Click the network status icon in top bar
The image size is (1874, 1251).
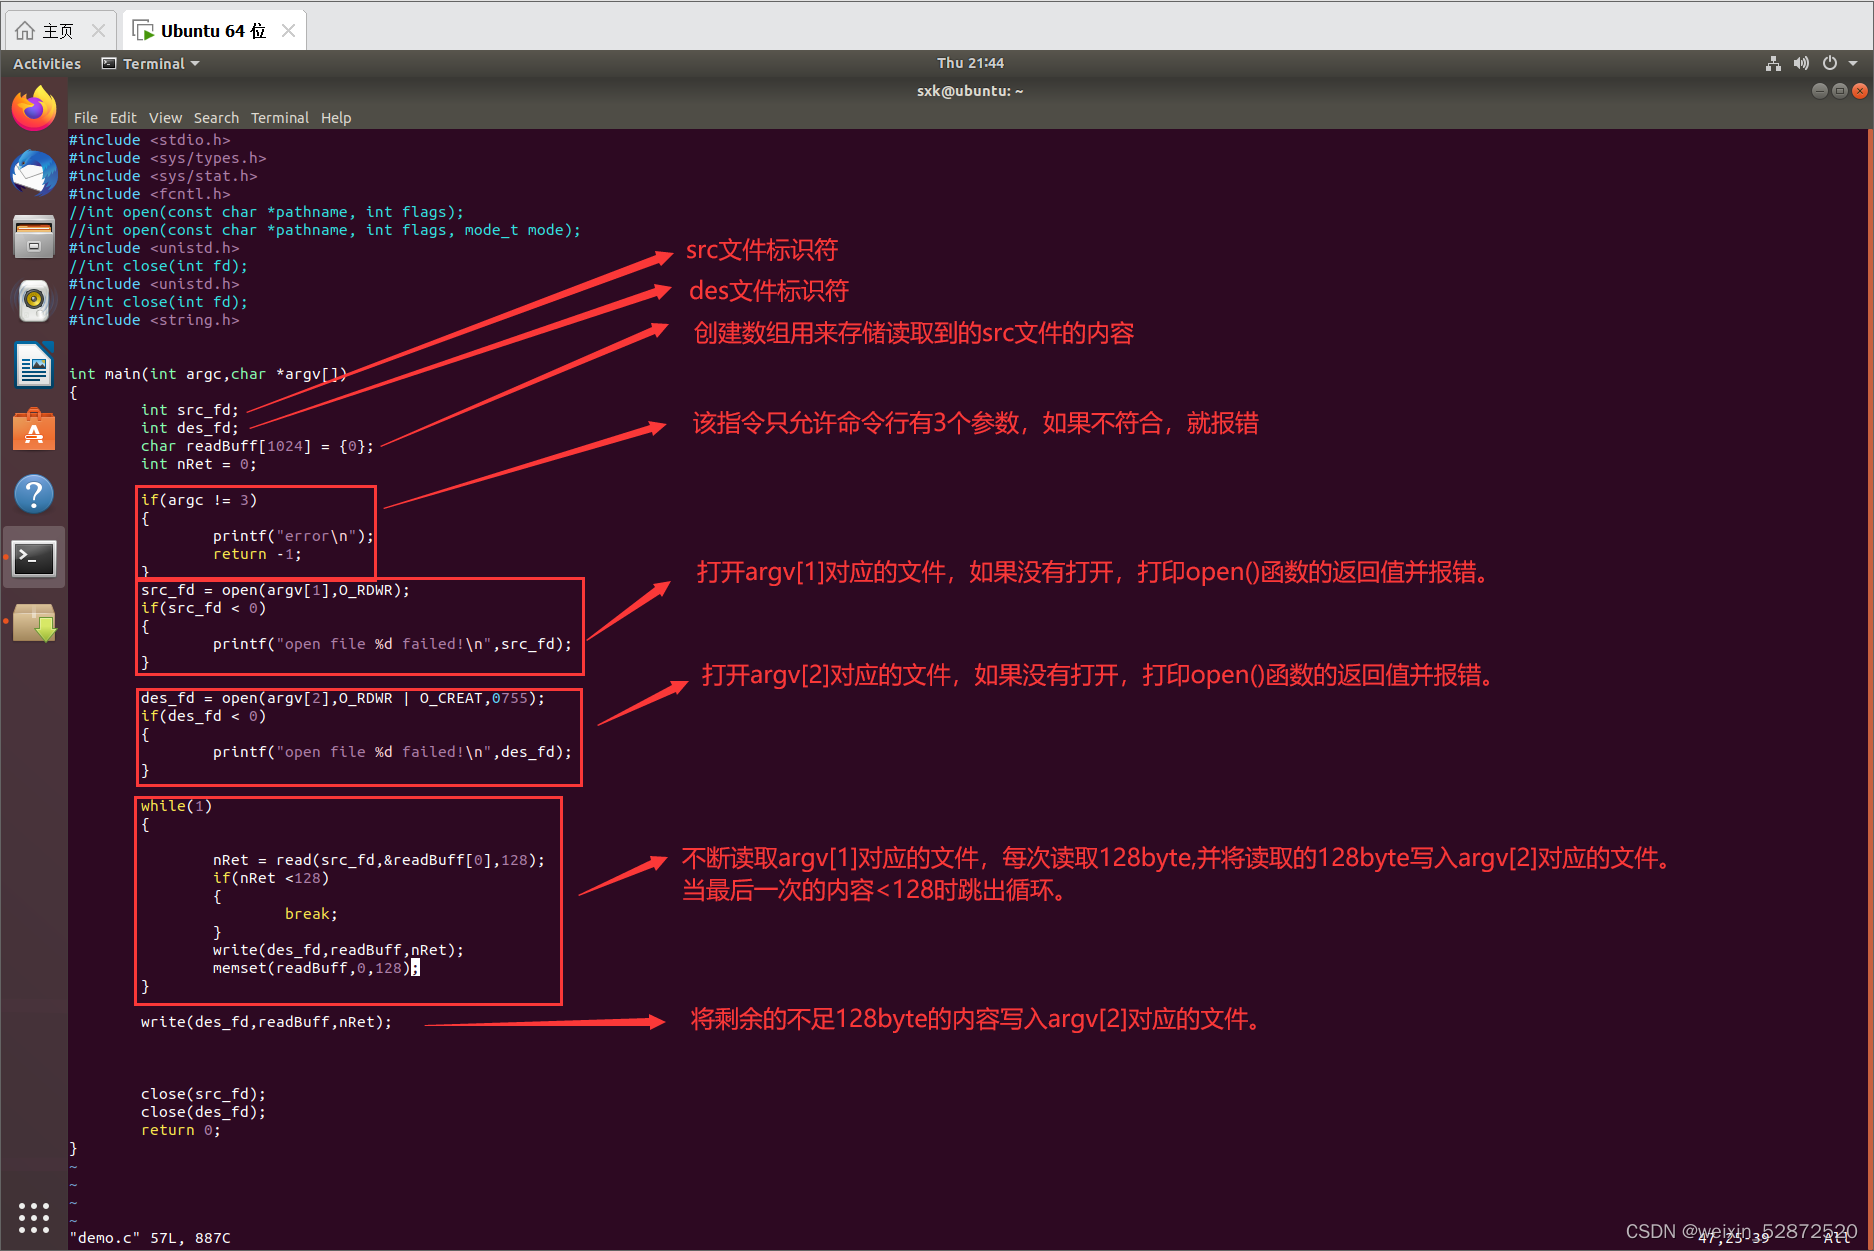point(1772,63)
